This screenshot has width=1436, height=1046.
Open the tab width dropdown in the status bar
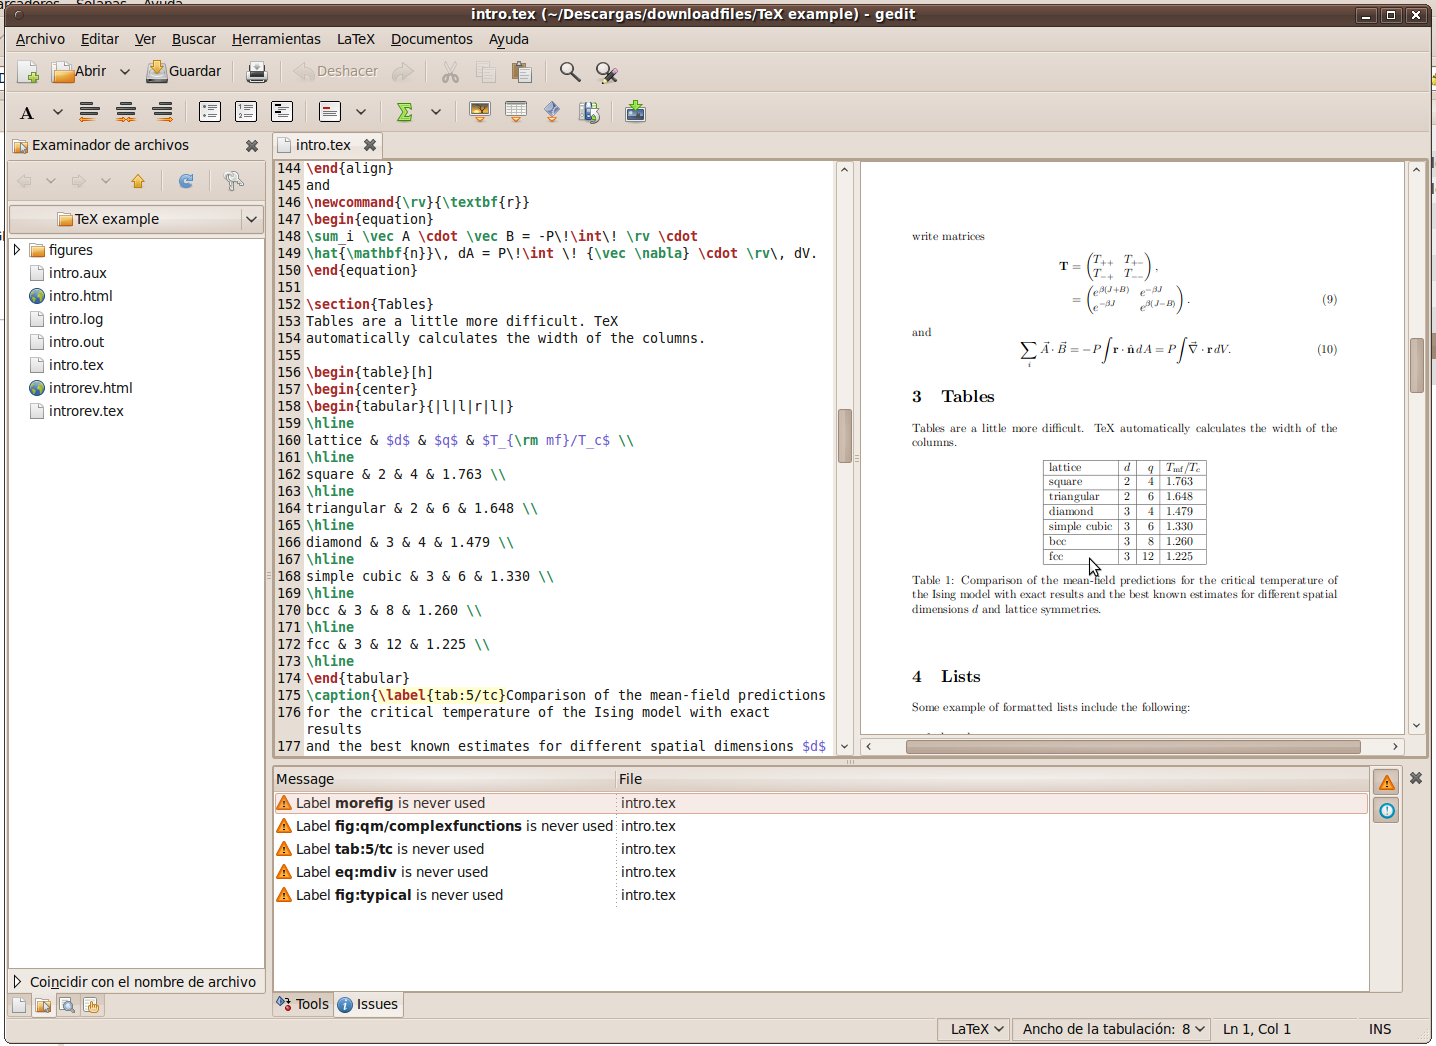(x=1113, y=1029)
